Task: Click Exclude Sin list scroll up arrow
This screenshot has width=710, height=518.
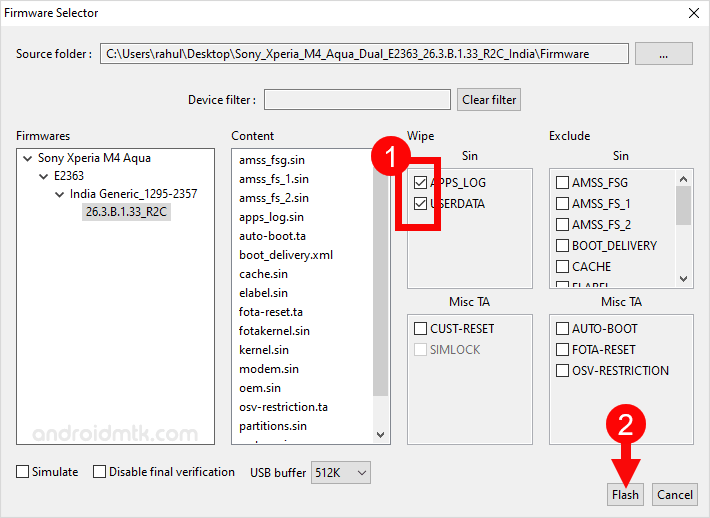Action: 684,179
